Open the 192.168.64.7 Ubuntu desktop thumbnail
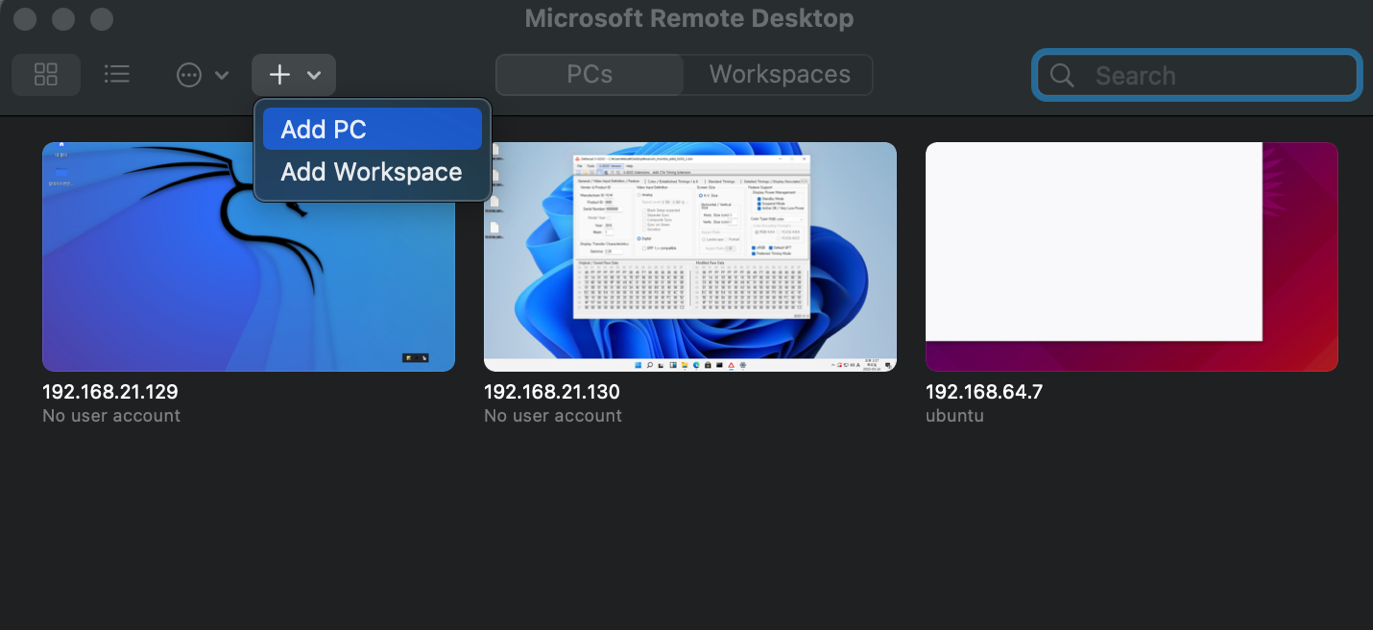Screen dimensions: 1373x630 click(x=1132, y=257)
